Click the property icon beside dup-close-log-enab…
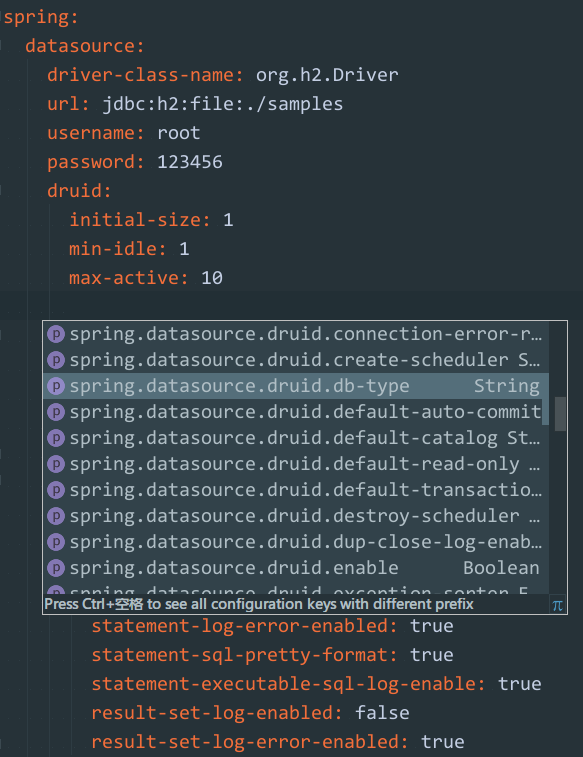Screen dimensions: 583x757 pos(56,543)
